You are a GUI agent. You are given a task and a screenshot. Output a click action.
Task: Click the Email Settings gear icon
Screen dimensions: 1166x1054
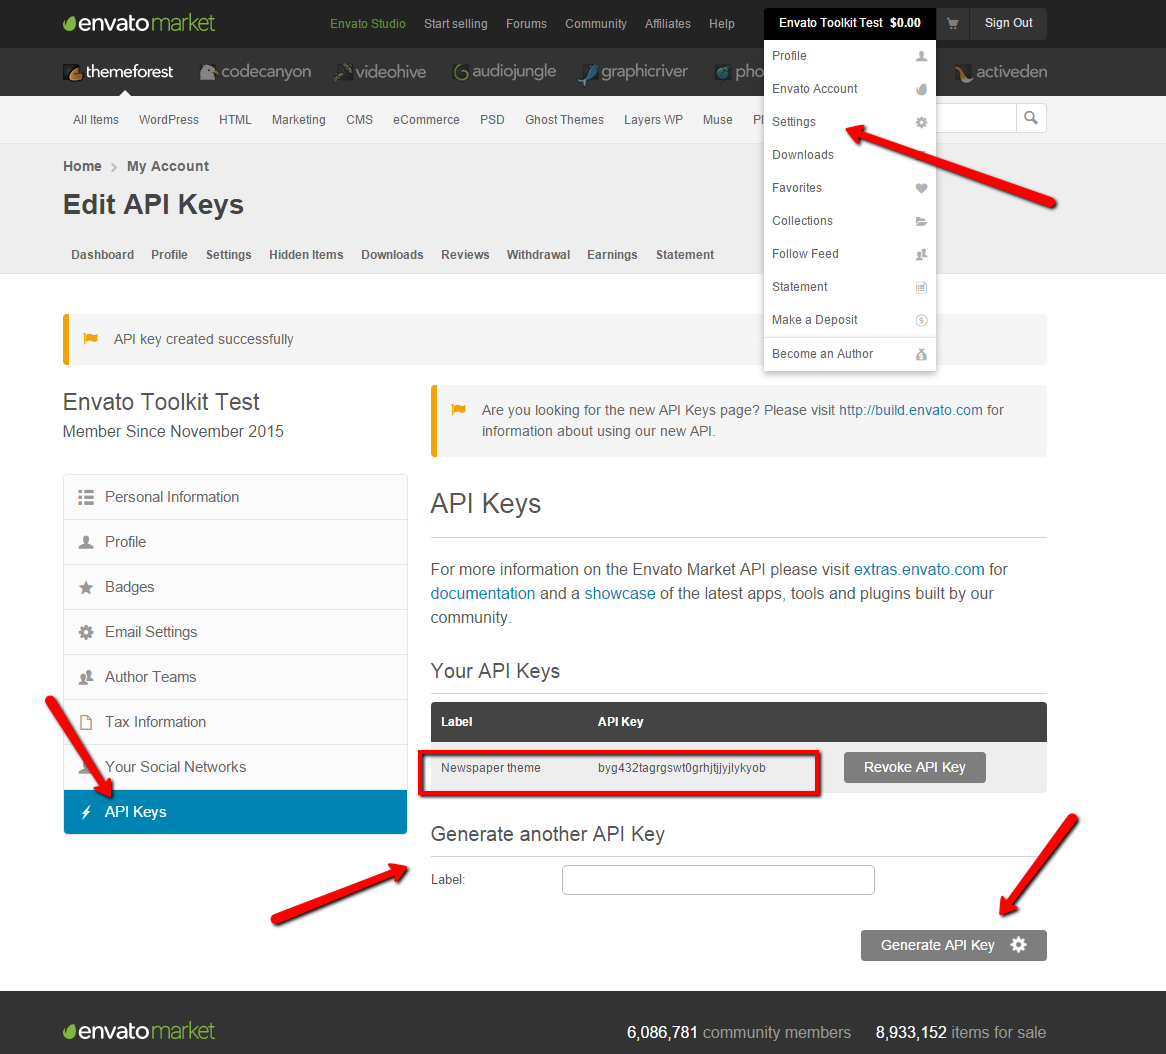[x=86, y=632]
